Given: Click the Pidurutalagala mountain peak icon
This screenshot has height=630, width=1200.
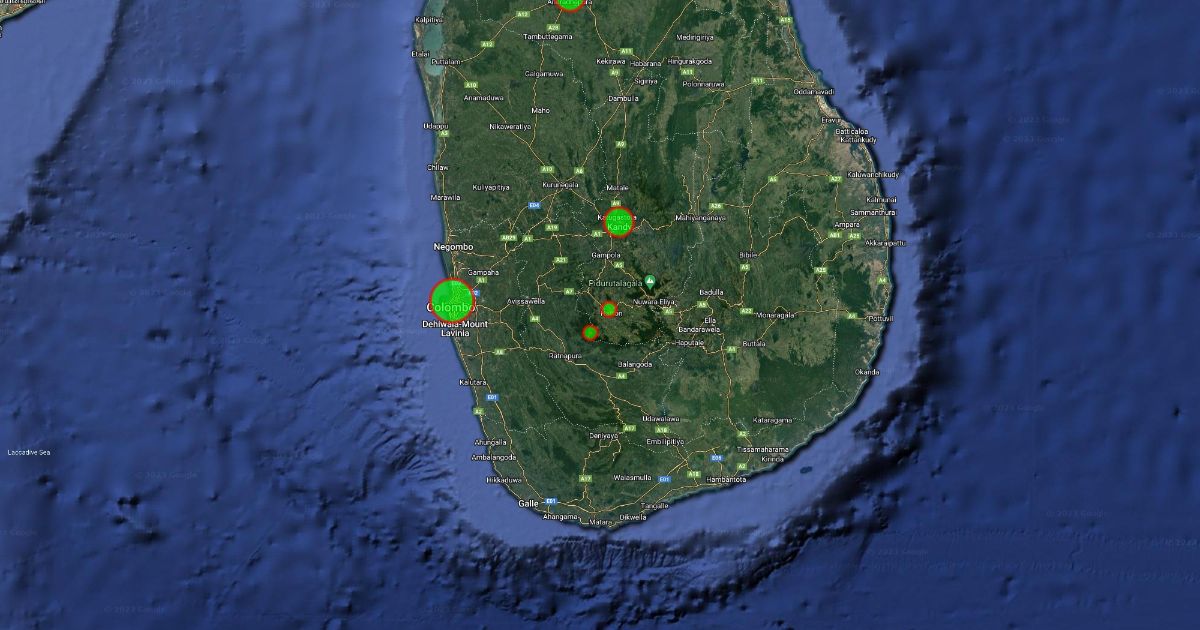Looking at the screenshot, I should tap(650, 282).
